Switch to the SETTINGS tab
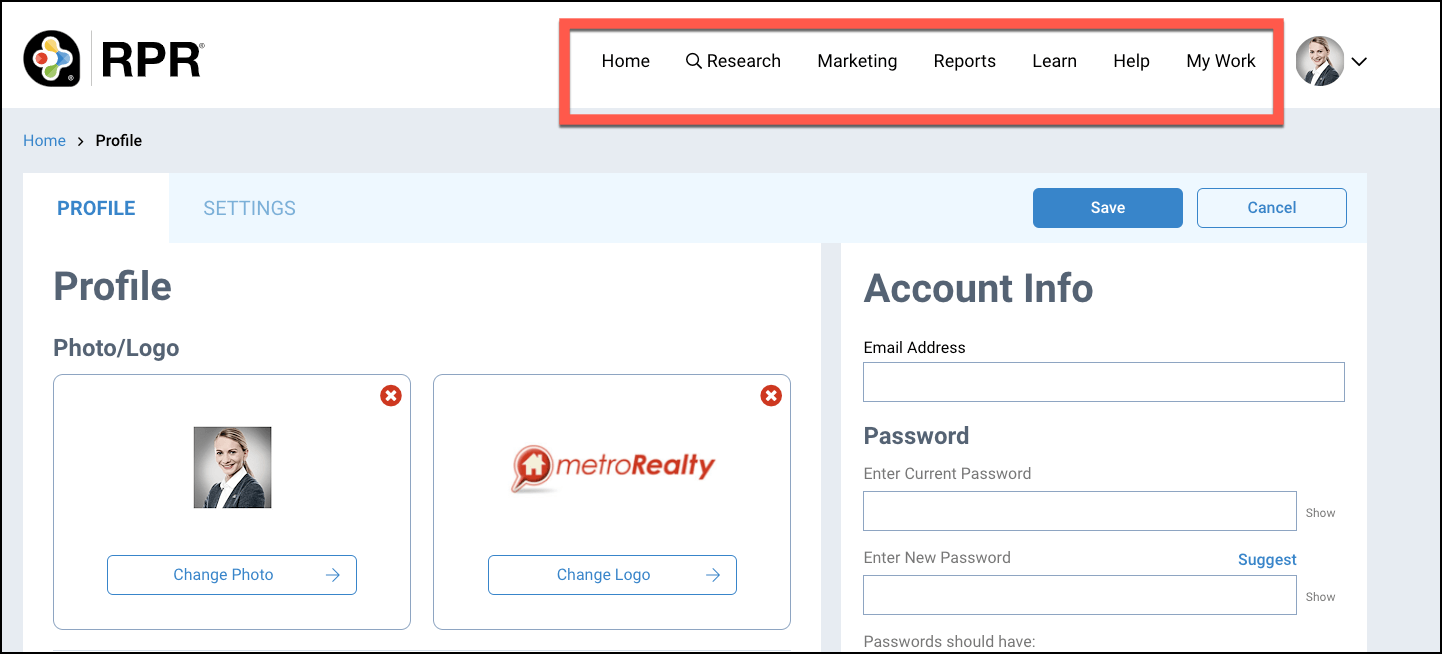 coord(249,208)
